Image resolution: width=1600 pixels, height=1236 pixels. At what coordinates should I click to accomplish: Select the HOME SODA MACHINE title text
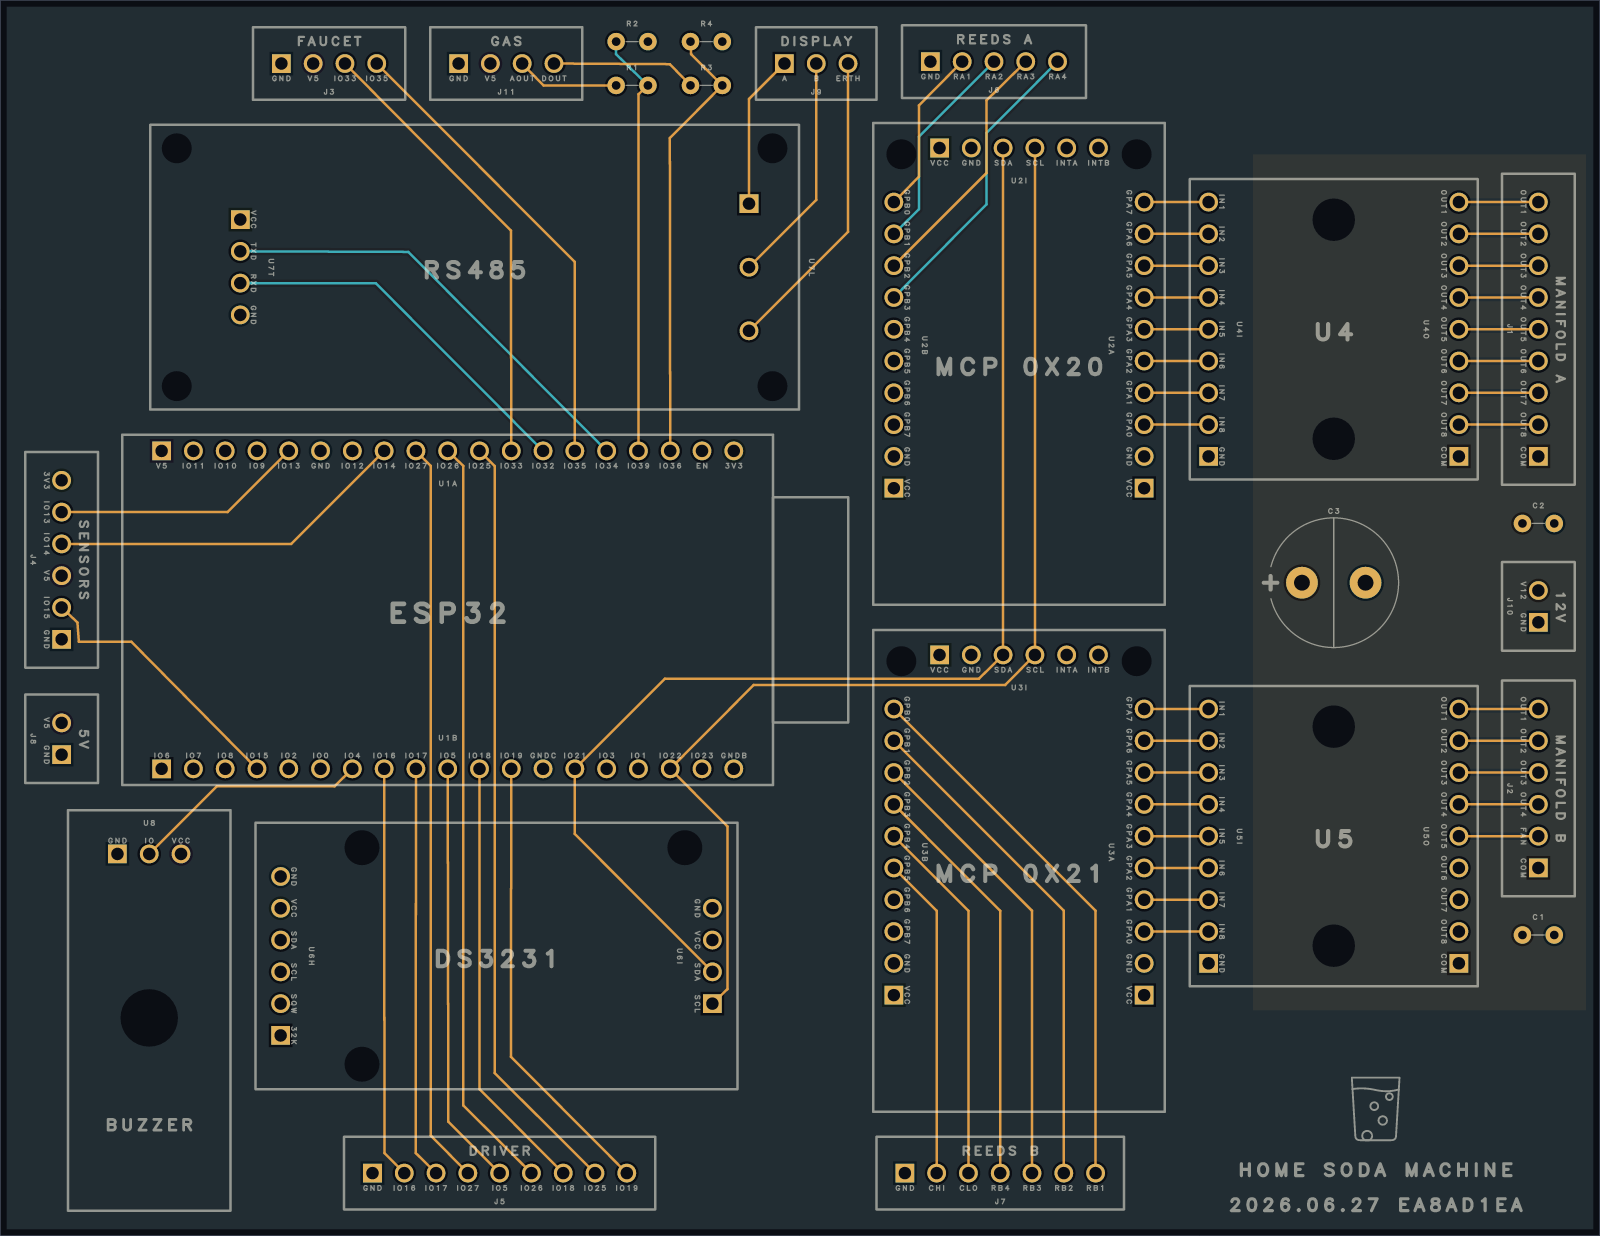1376,1170
